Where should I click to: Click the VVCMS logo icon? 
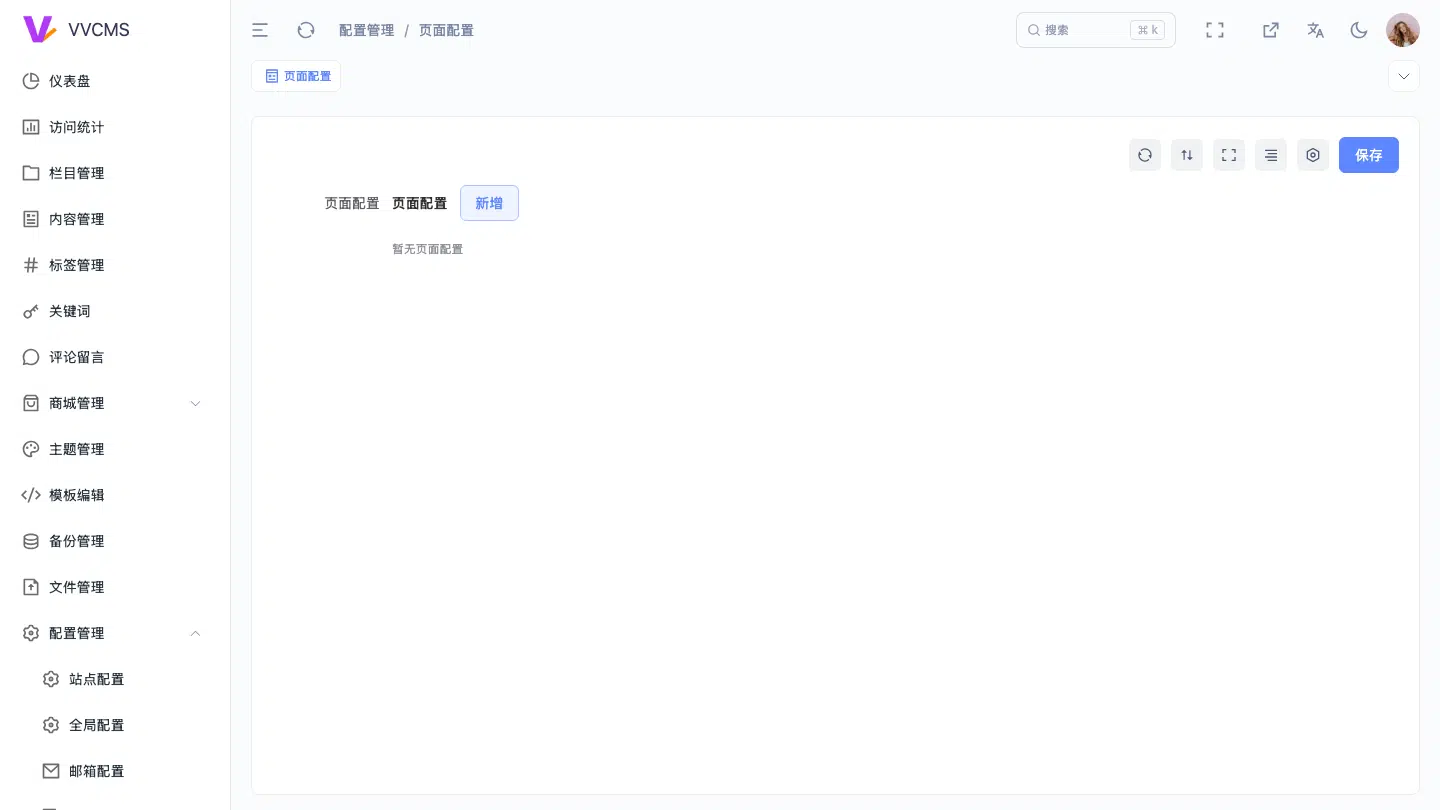[x=39, y=29]
